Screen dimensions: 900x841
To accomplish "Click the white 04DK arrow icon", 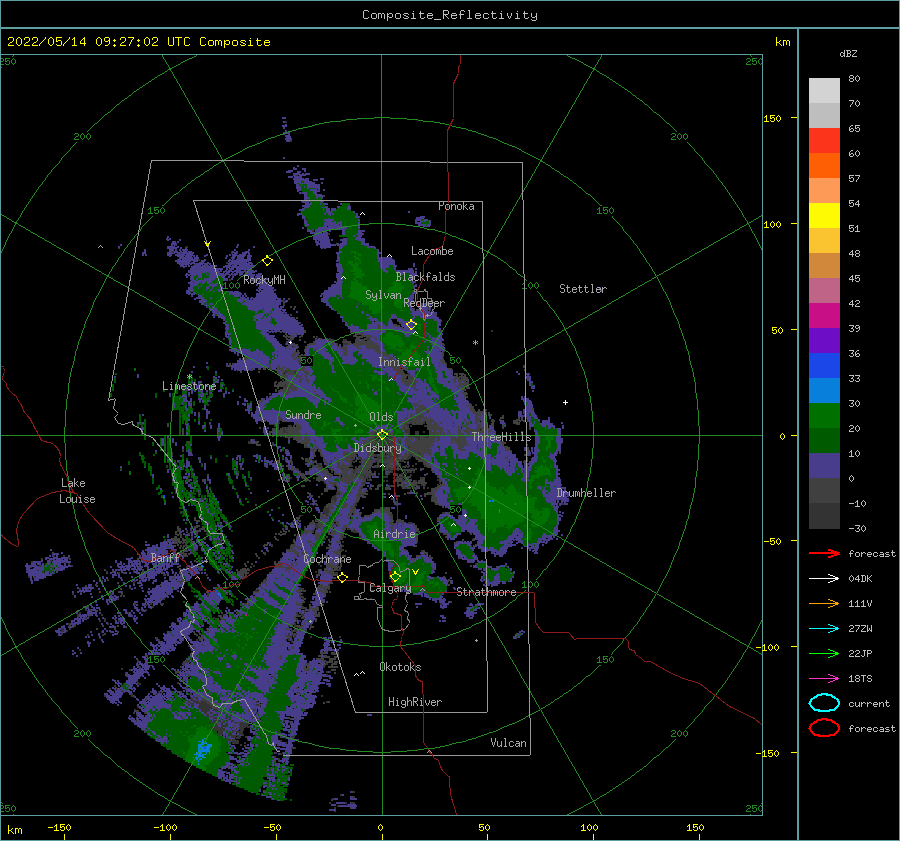I will click(824, 579).
